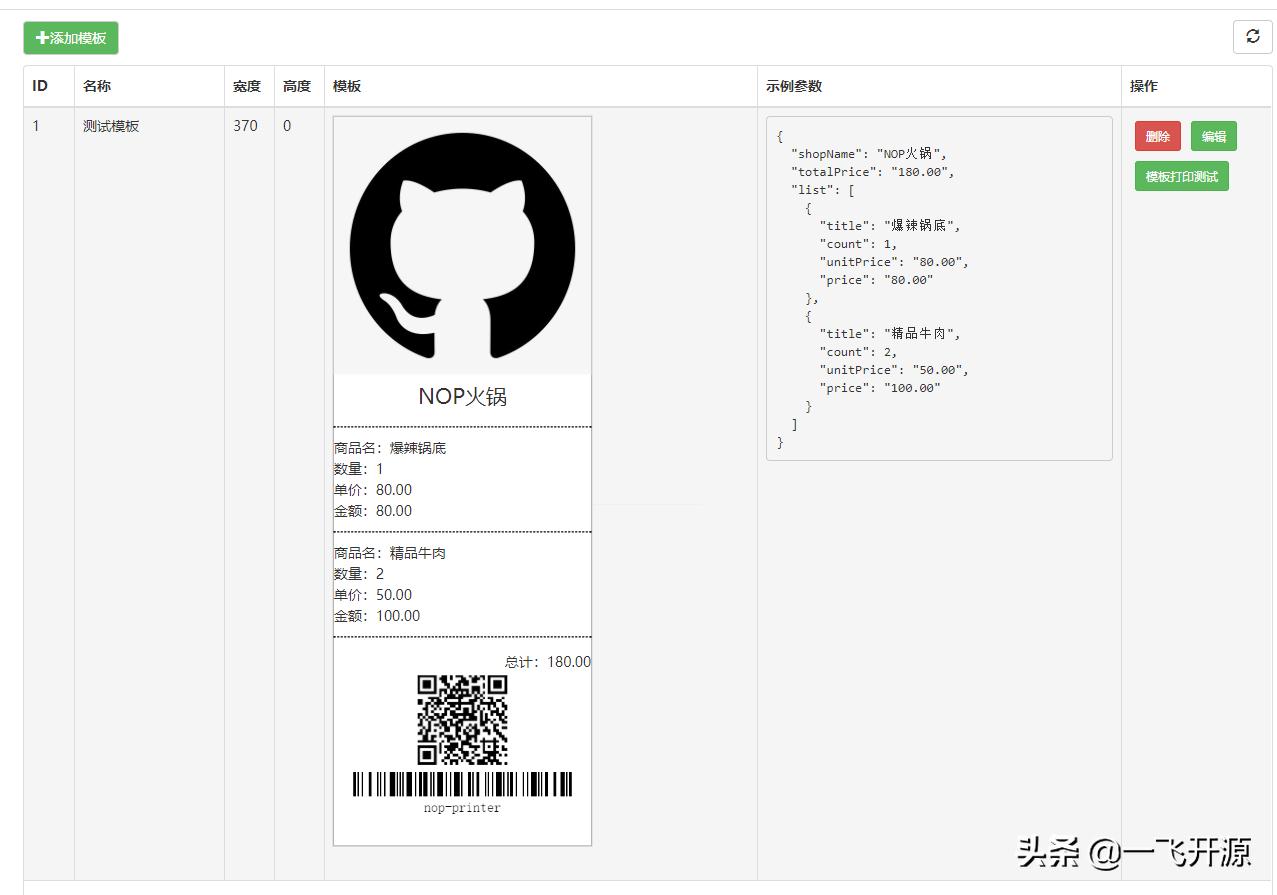Image resolution: width=1277 pixels, height=895 pixels.
Task: Click the receipt template preview thumbnail
Action: (x=461, y=490)
